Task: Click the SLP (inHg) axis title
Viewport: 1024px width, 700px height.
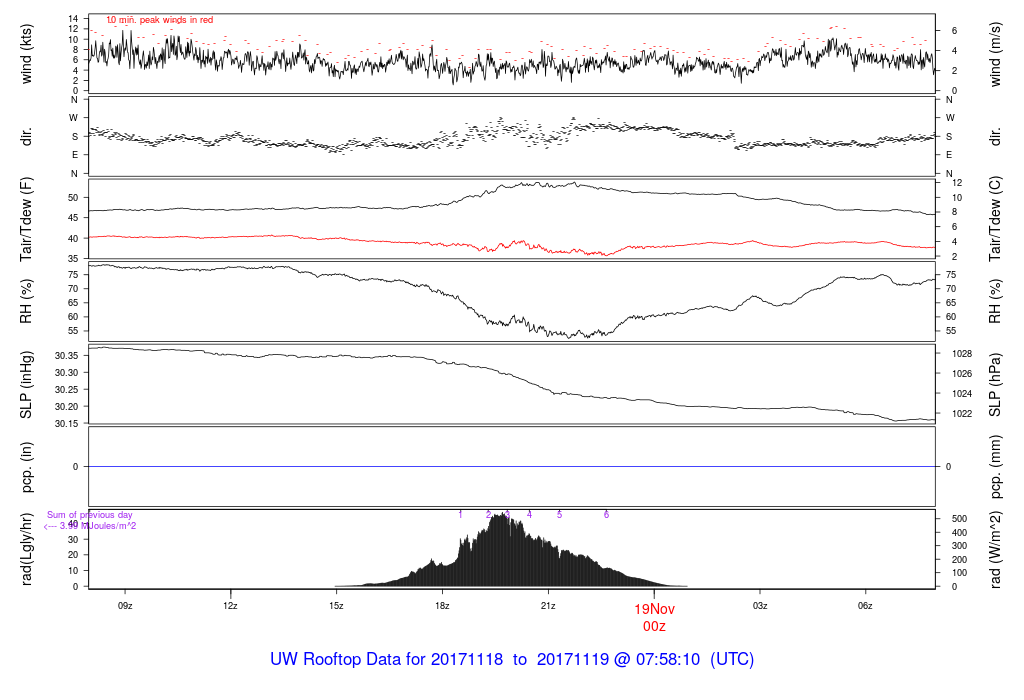Action: point(26,385)
